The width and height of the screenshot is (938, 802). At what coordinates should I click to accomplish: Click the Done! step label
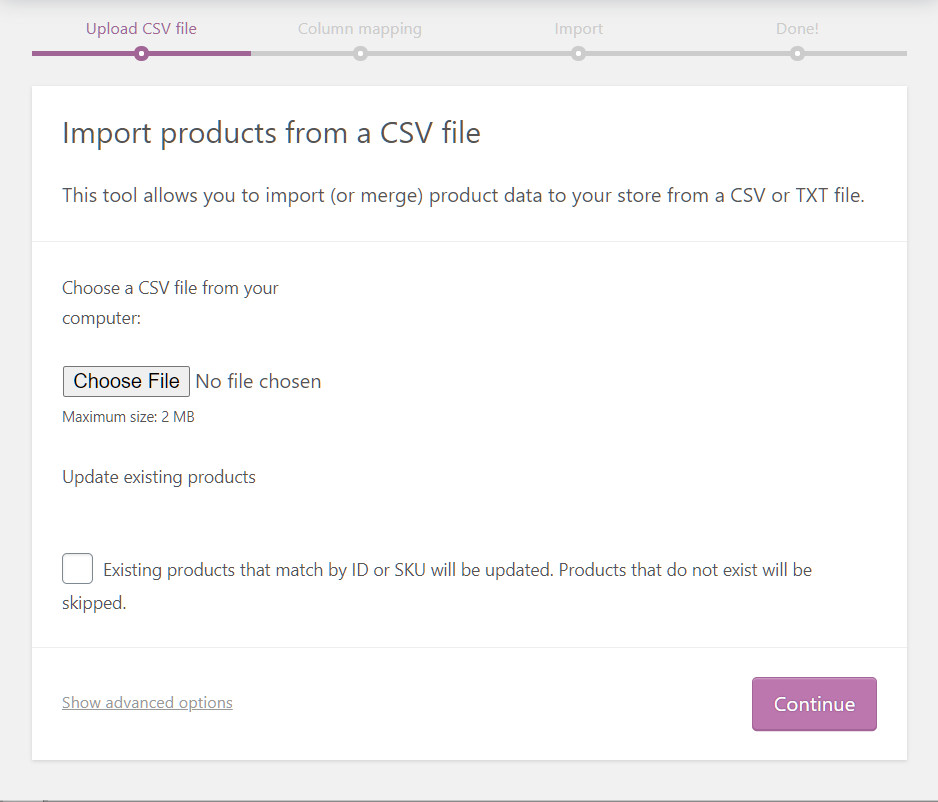click(797, 29)
